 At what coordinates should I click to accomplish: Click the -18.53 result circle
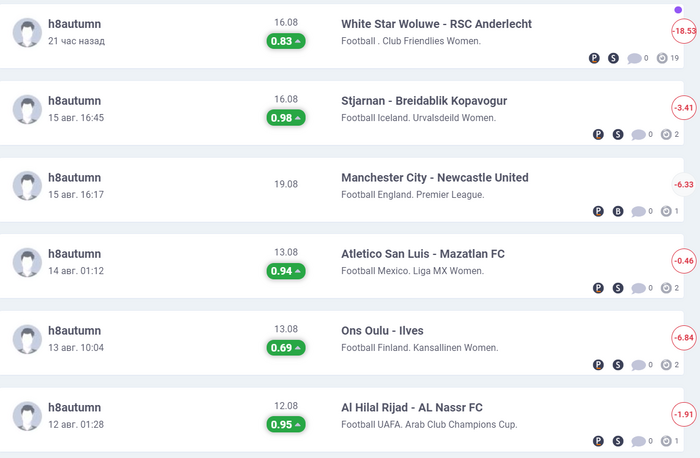[x=685, y=32]
